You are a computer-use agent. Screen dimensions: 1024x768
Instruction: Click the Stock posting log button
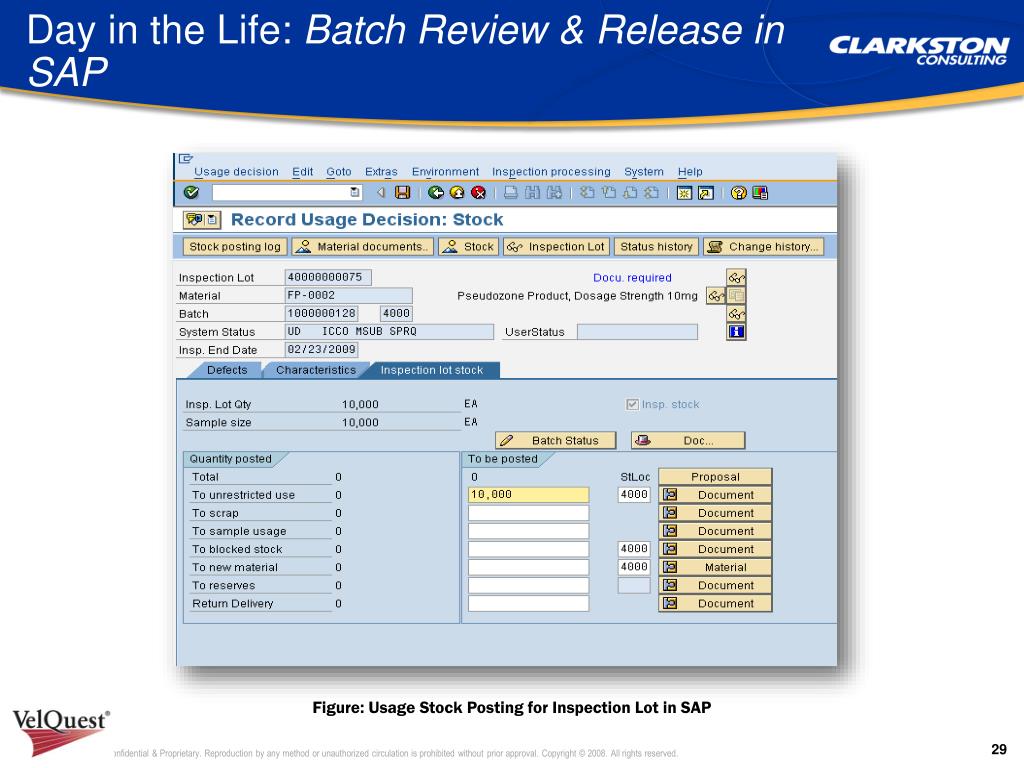(235, 247)
